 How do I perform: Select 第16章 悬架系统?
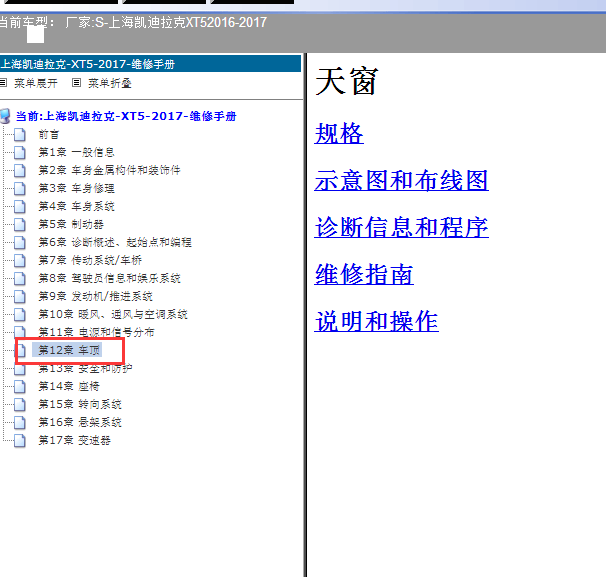[x=80, y=422]
